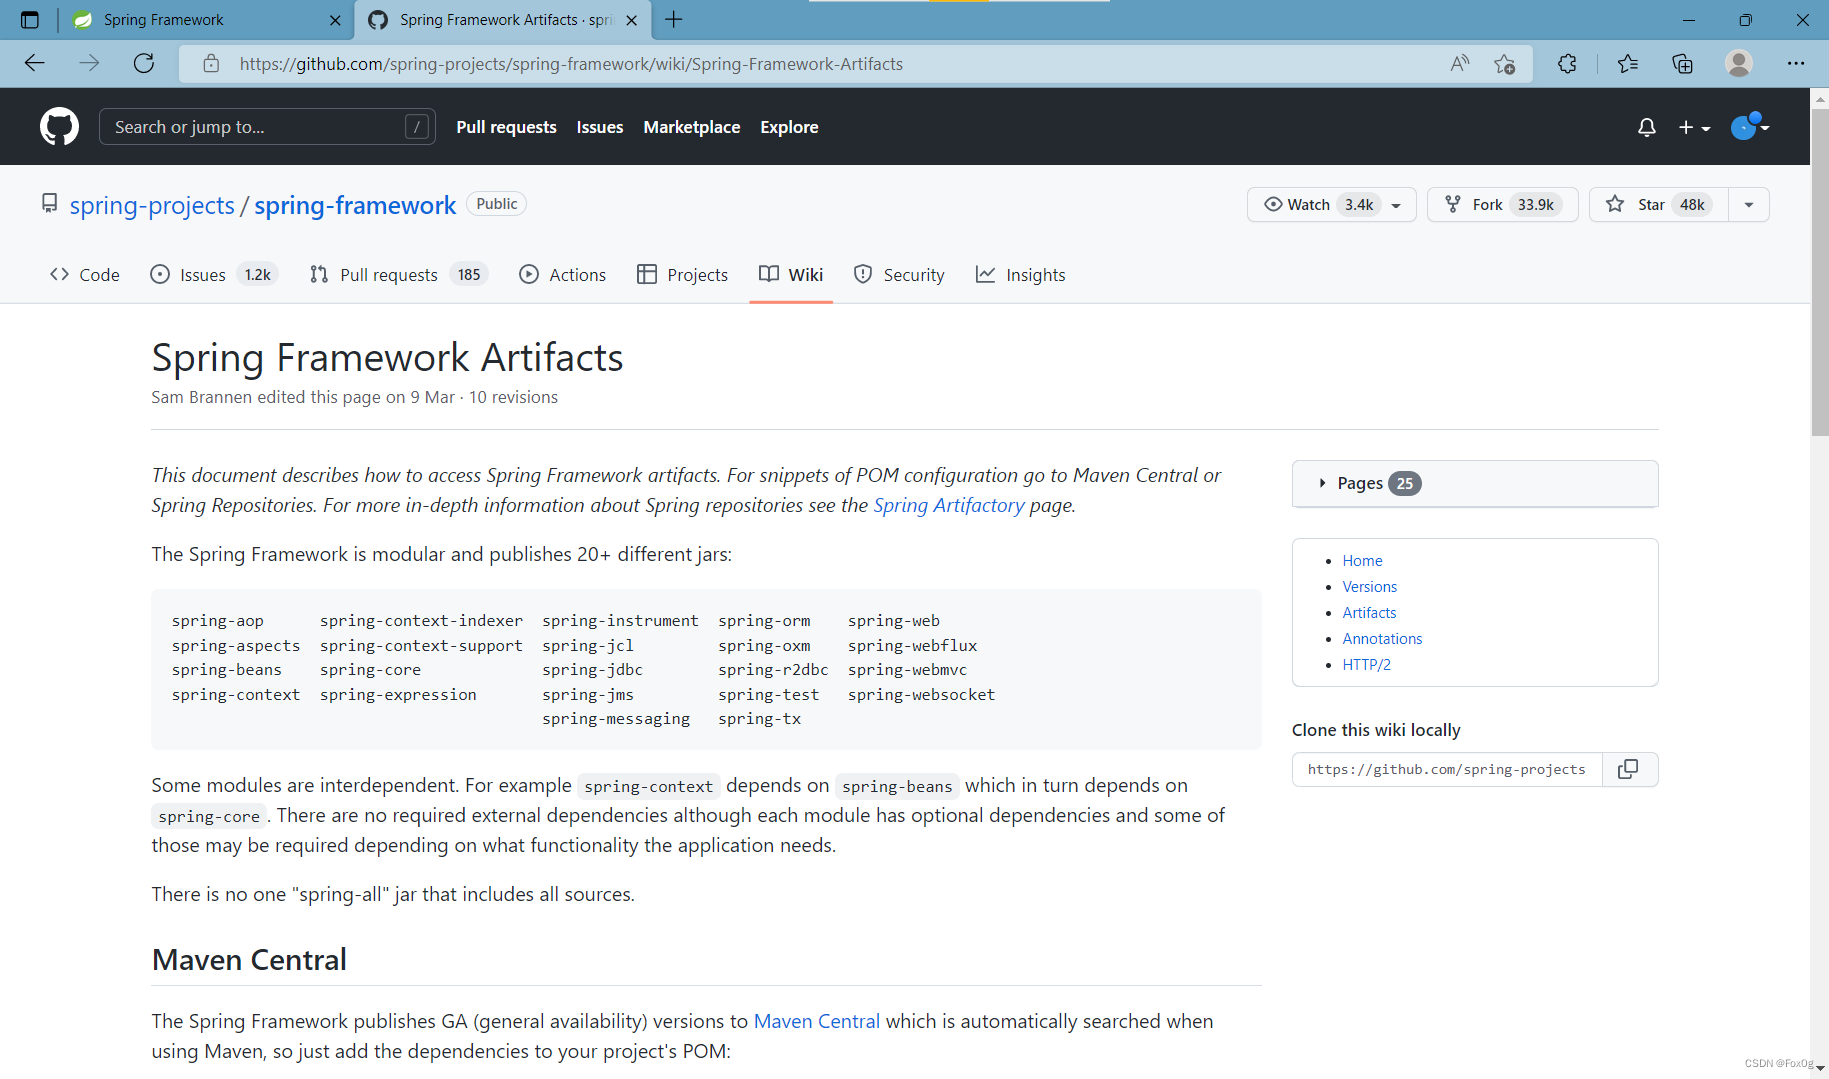Open the browser profile icon
This screenshot has height=1079, width=1829.
click(1739, 63)
